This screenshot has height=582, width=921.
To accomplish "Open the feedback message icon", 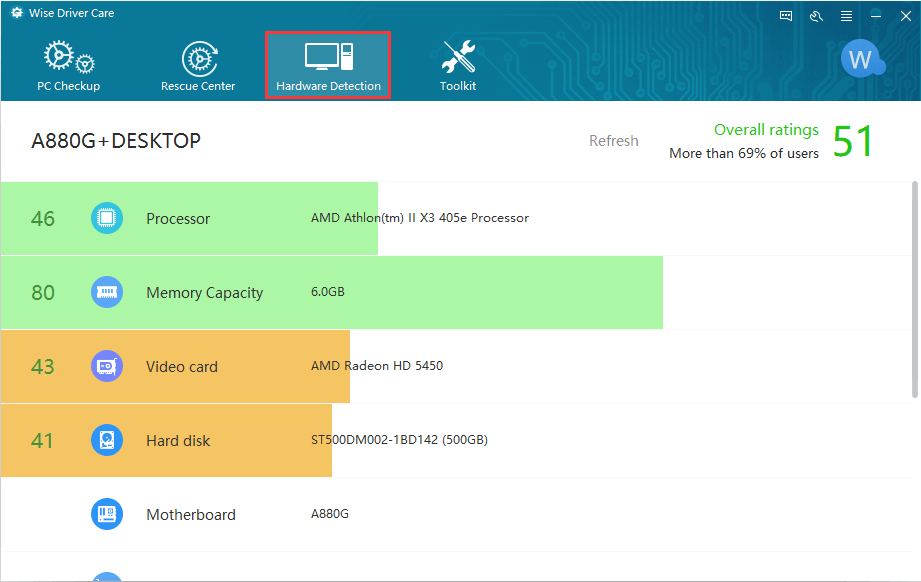I will (x=786, y=16).
